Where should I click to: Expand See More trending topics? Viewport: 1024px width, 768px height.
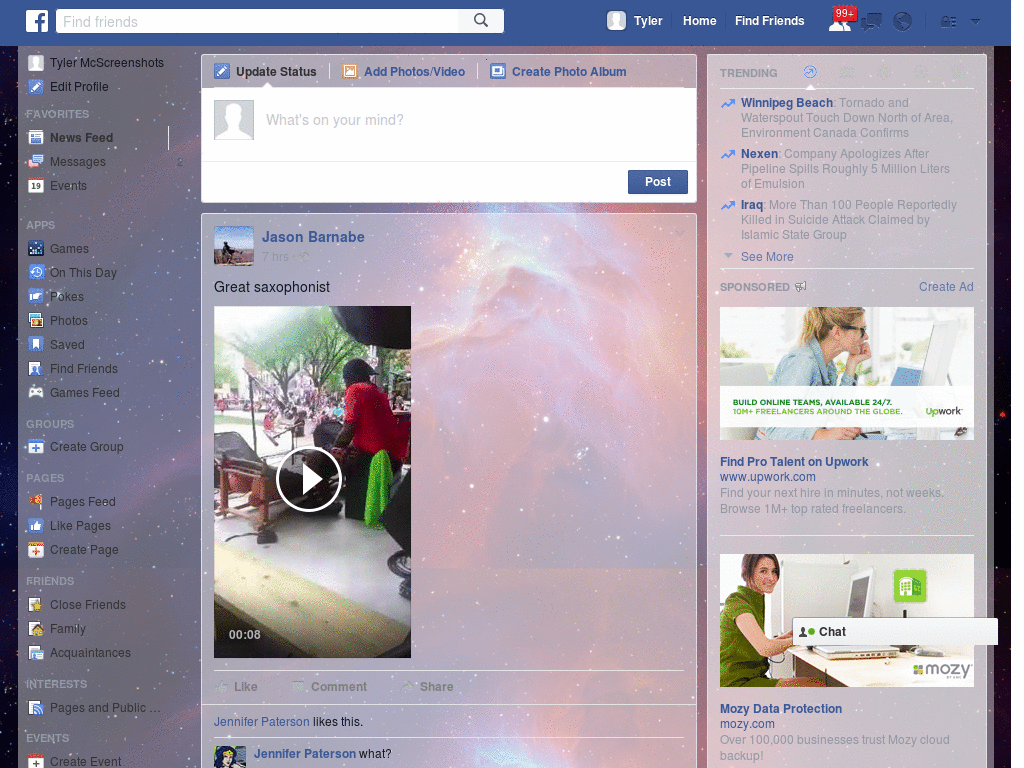pos(767,257)
